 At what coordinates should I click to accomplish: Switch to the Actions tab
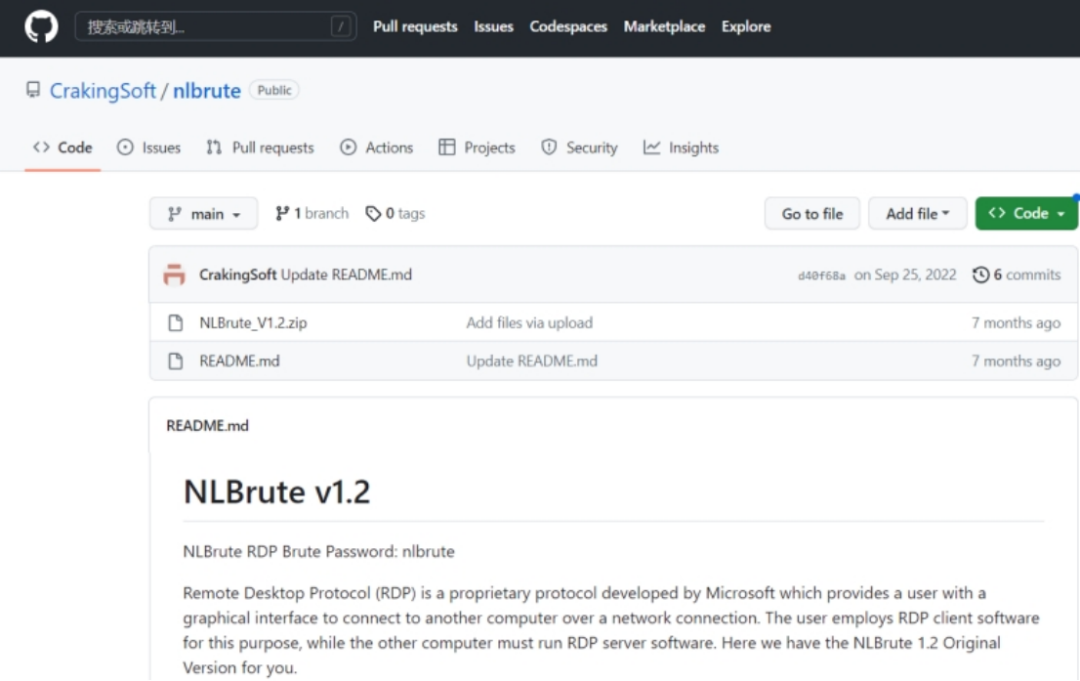coord(376,147)
